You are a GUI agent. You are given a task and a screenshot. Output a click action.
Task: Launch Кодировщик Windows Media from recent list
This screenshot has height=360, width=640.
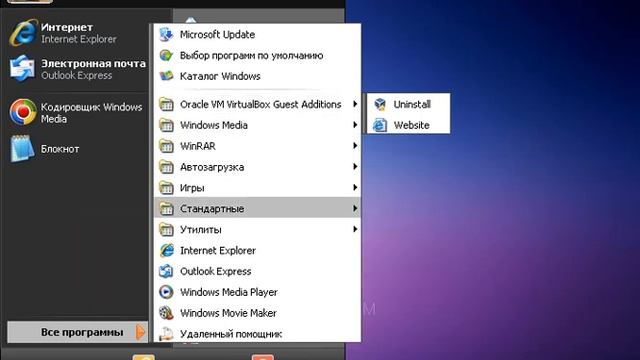[x=77, y=112]
